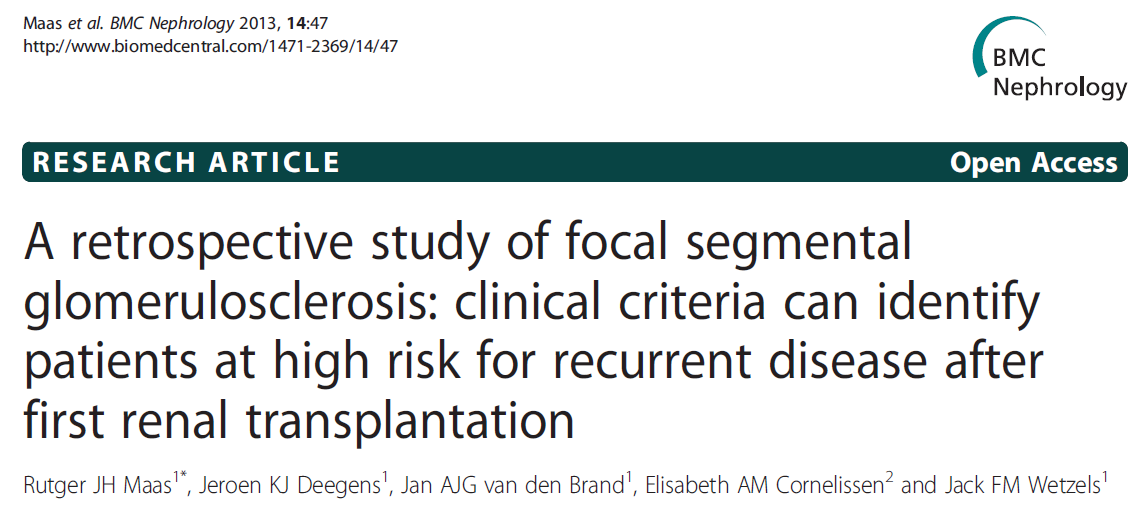Click affiliation superscript 2 after Cornelissen
The width and height of the screenshot is (1139, 515).
pos(888,480)
